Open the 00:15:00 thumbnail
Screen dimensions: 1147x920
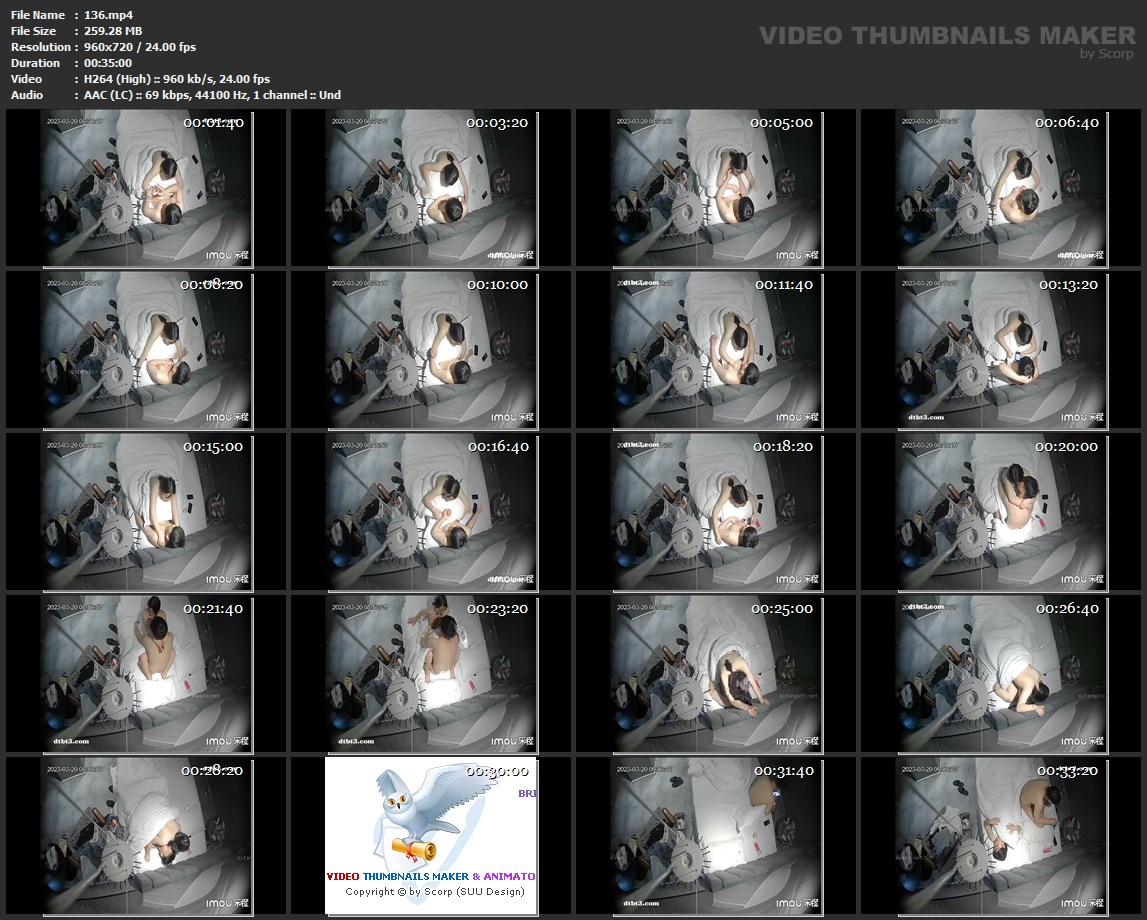pos(146,512)
